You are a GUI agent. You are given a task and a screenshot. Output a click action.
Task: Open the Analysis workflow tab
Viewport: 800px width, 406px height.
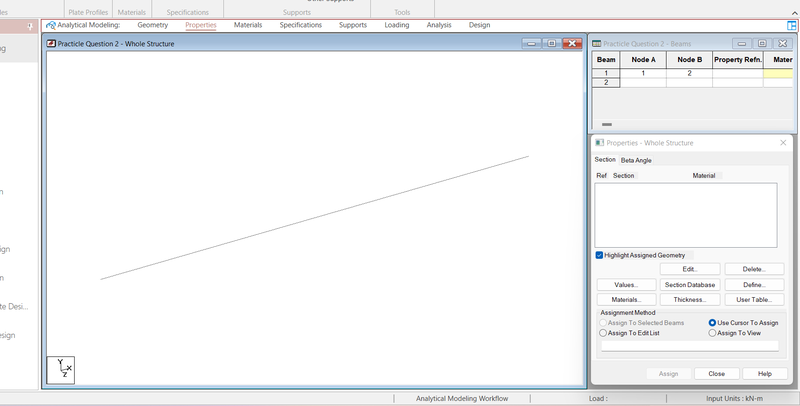(x=439, y=25)
